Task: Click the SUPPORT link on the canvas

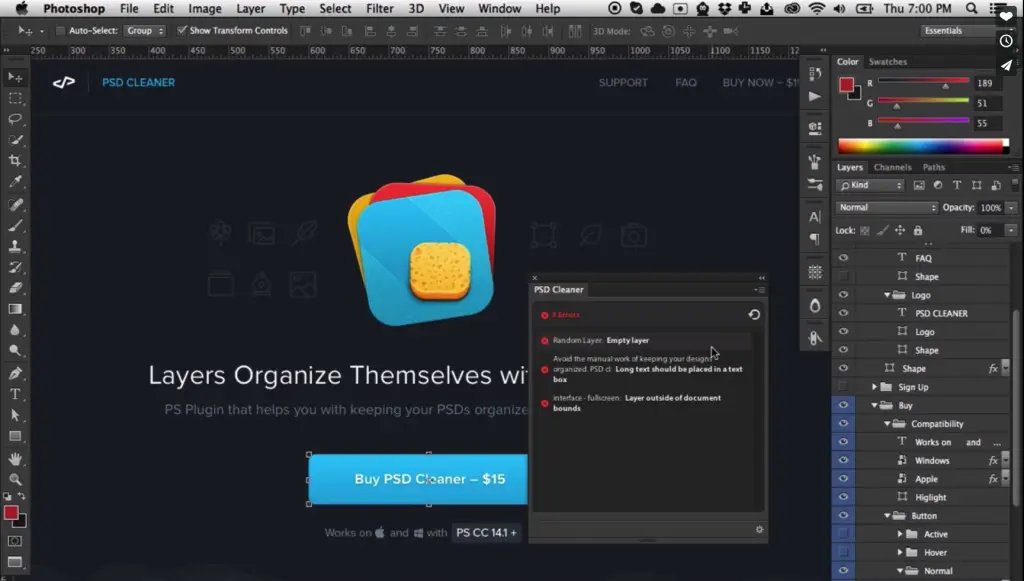Action: pyautogui.click(x=623, y=82)
